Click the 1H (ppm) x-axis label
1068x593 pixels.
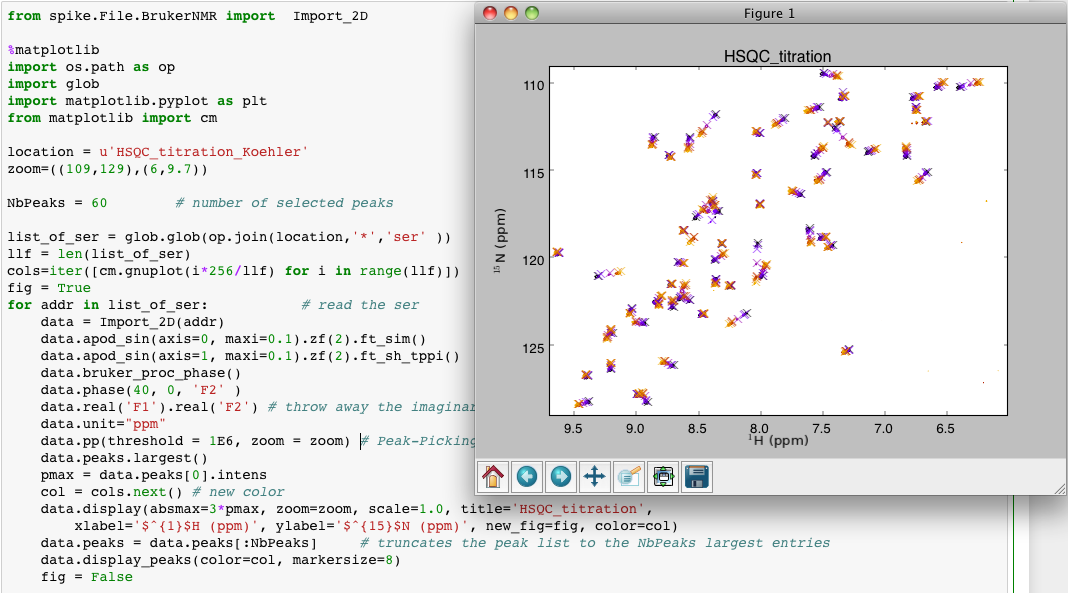777,441
